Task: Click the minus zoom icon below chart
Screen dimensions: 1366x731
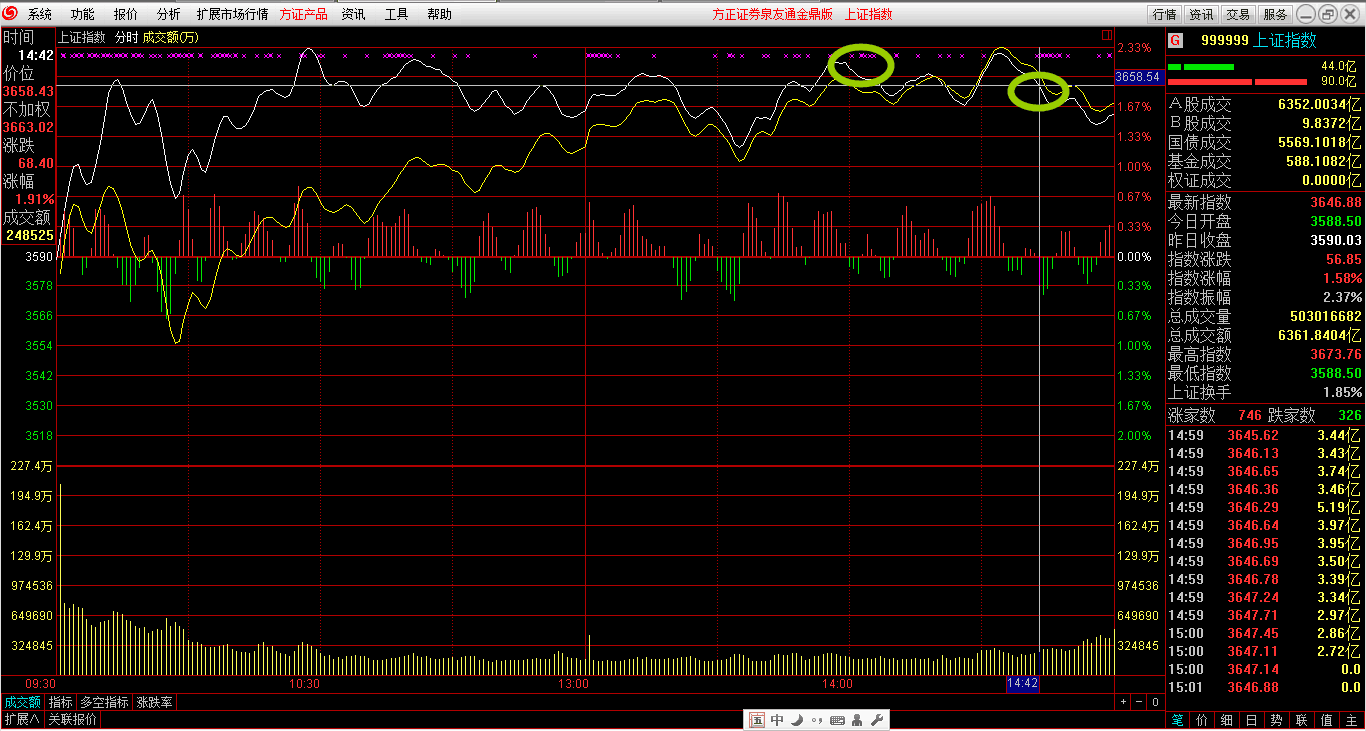Action: point(1139,702)
